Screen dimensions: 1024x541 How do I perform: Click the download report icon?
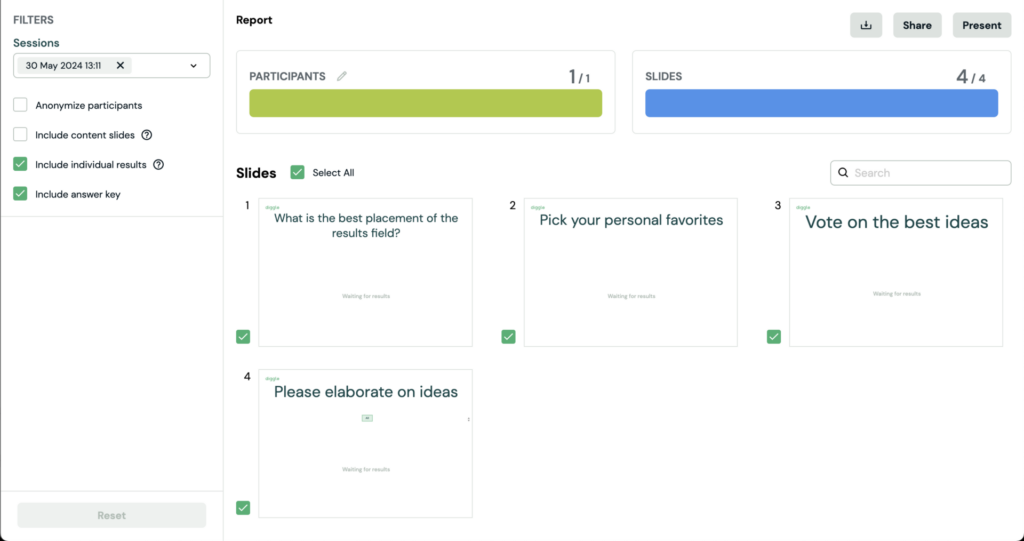click(866, 25)
